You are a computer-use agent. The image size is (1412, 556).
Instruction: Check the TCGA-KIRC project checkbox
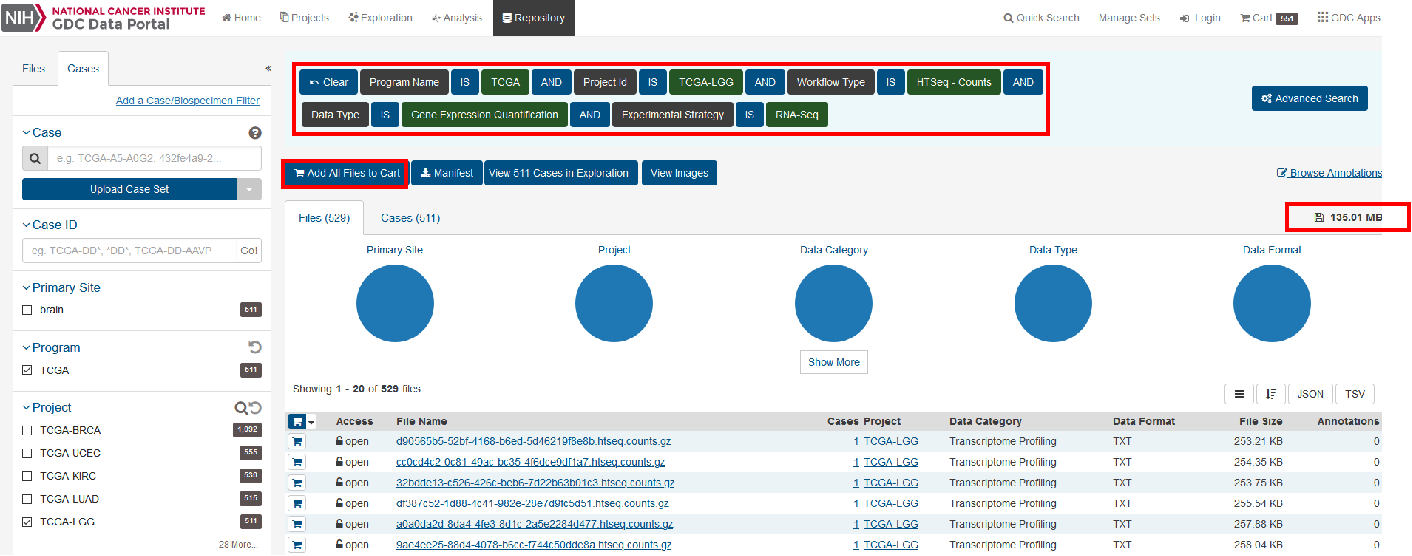(27, 476)
